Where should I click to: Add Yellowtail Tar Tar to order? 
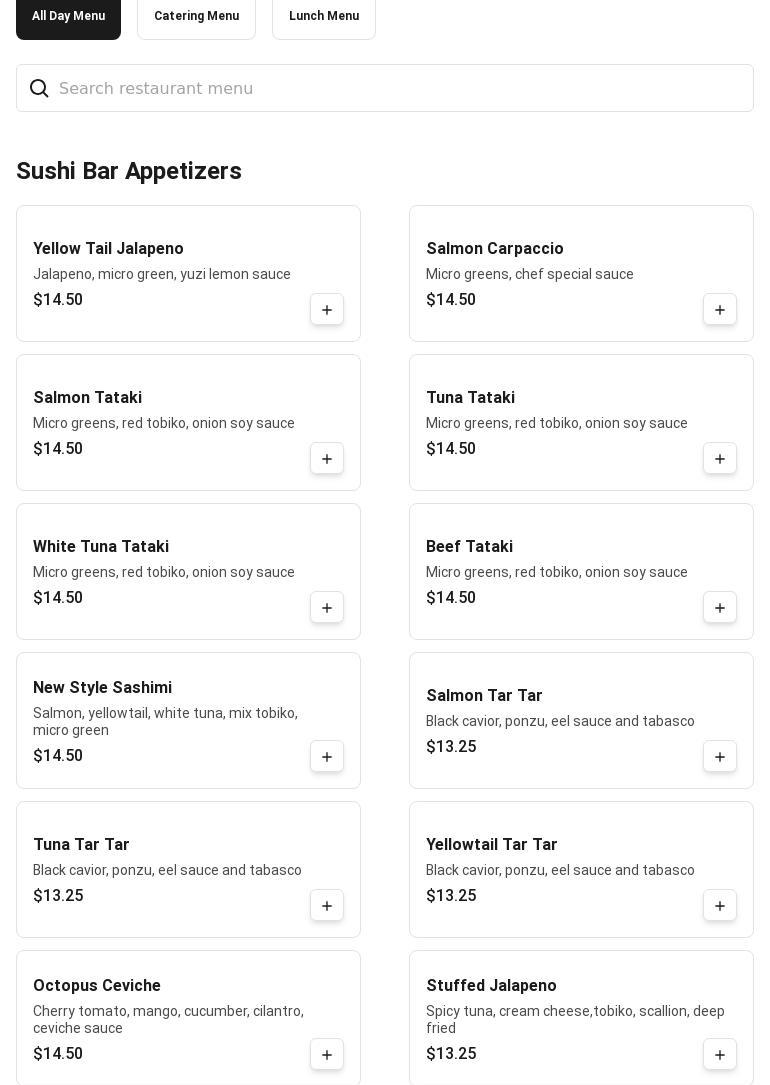[x=720, y=906]
